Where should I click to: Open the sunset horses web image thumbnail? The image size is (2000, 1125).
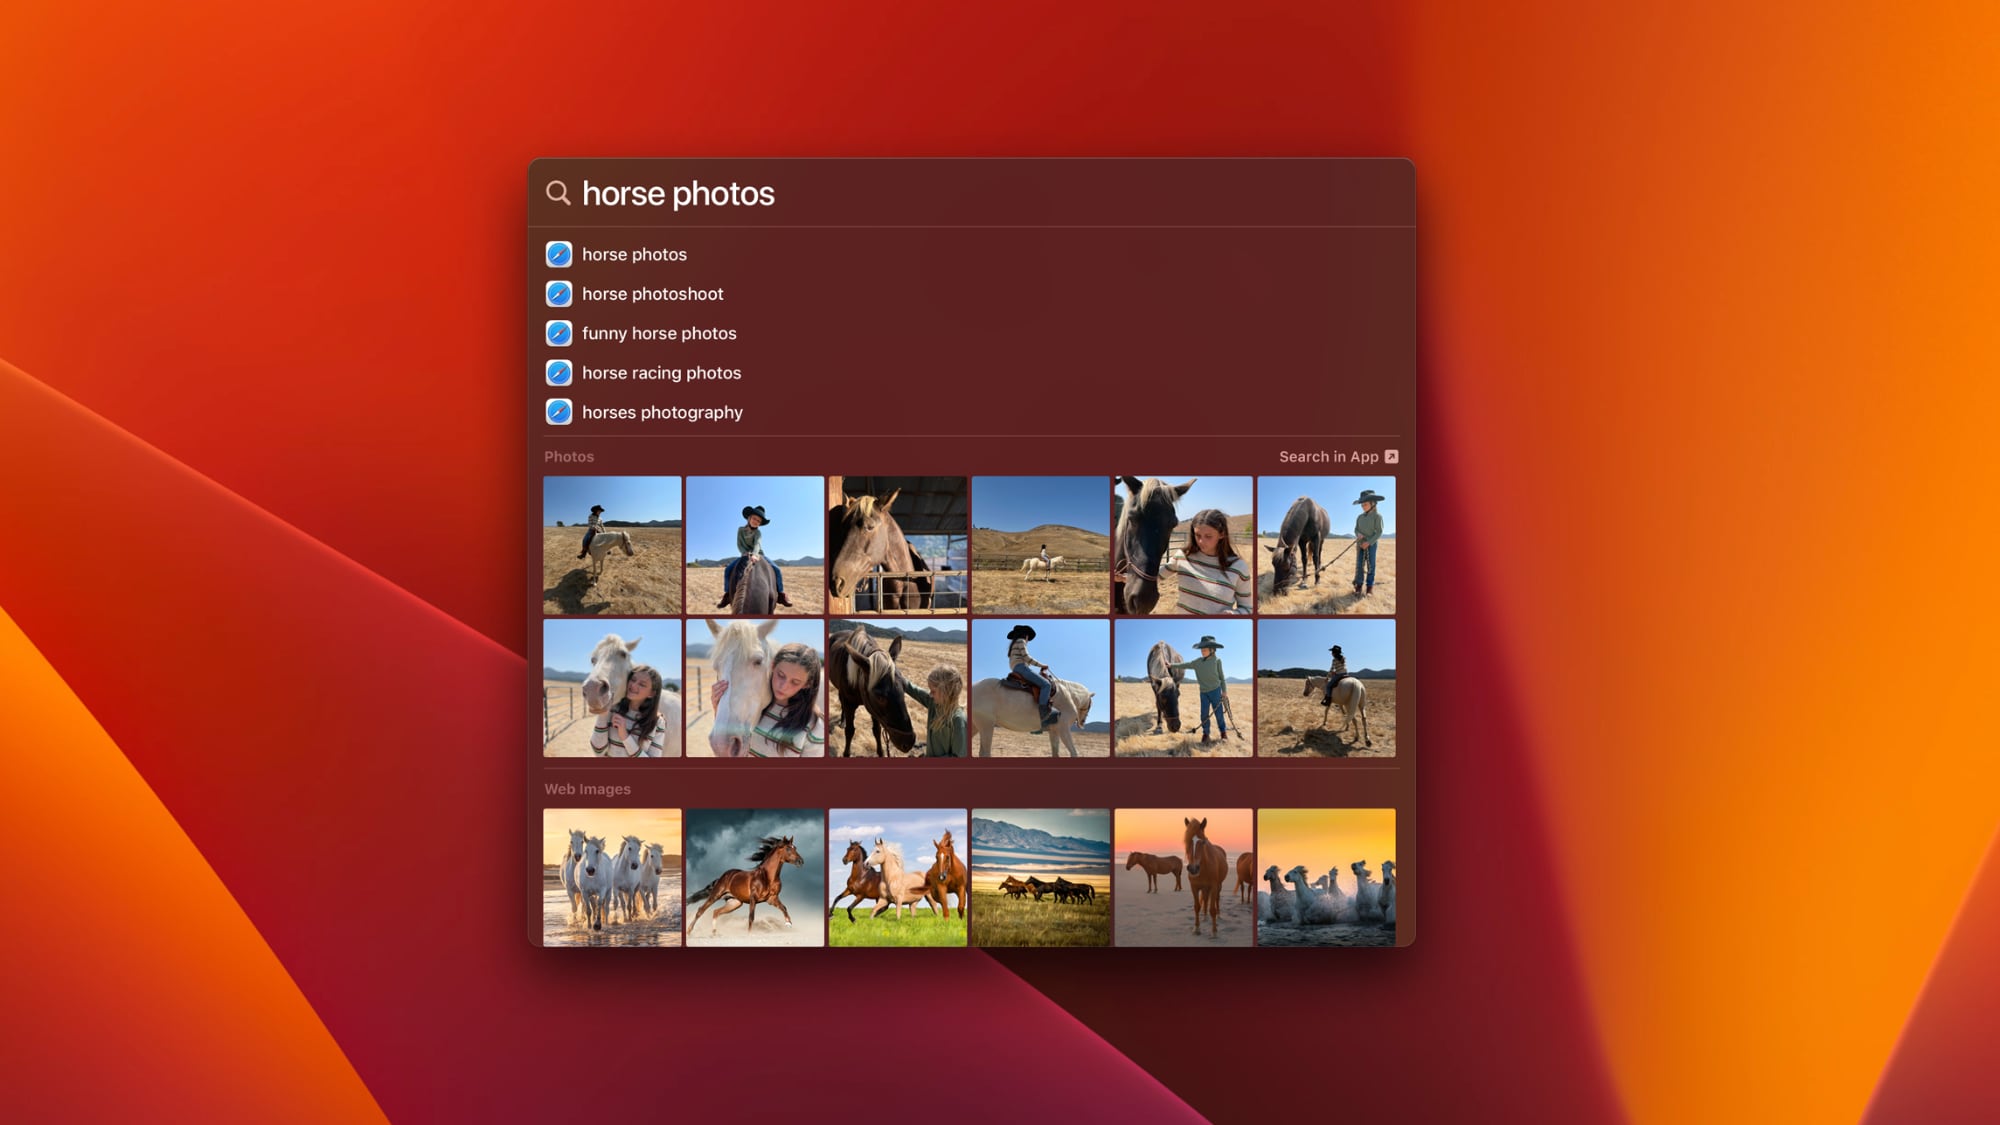coord(1182,876)
